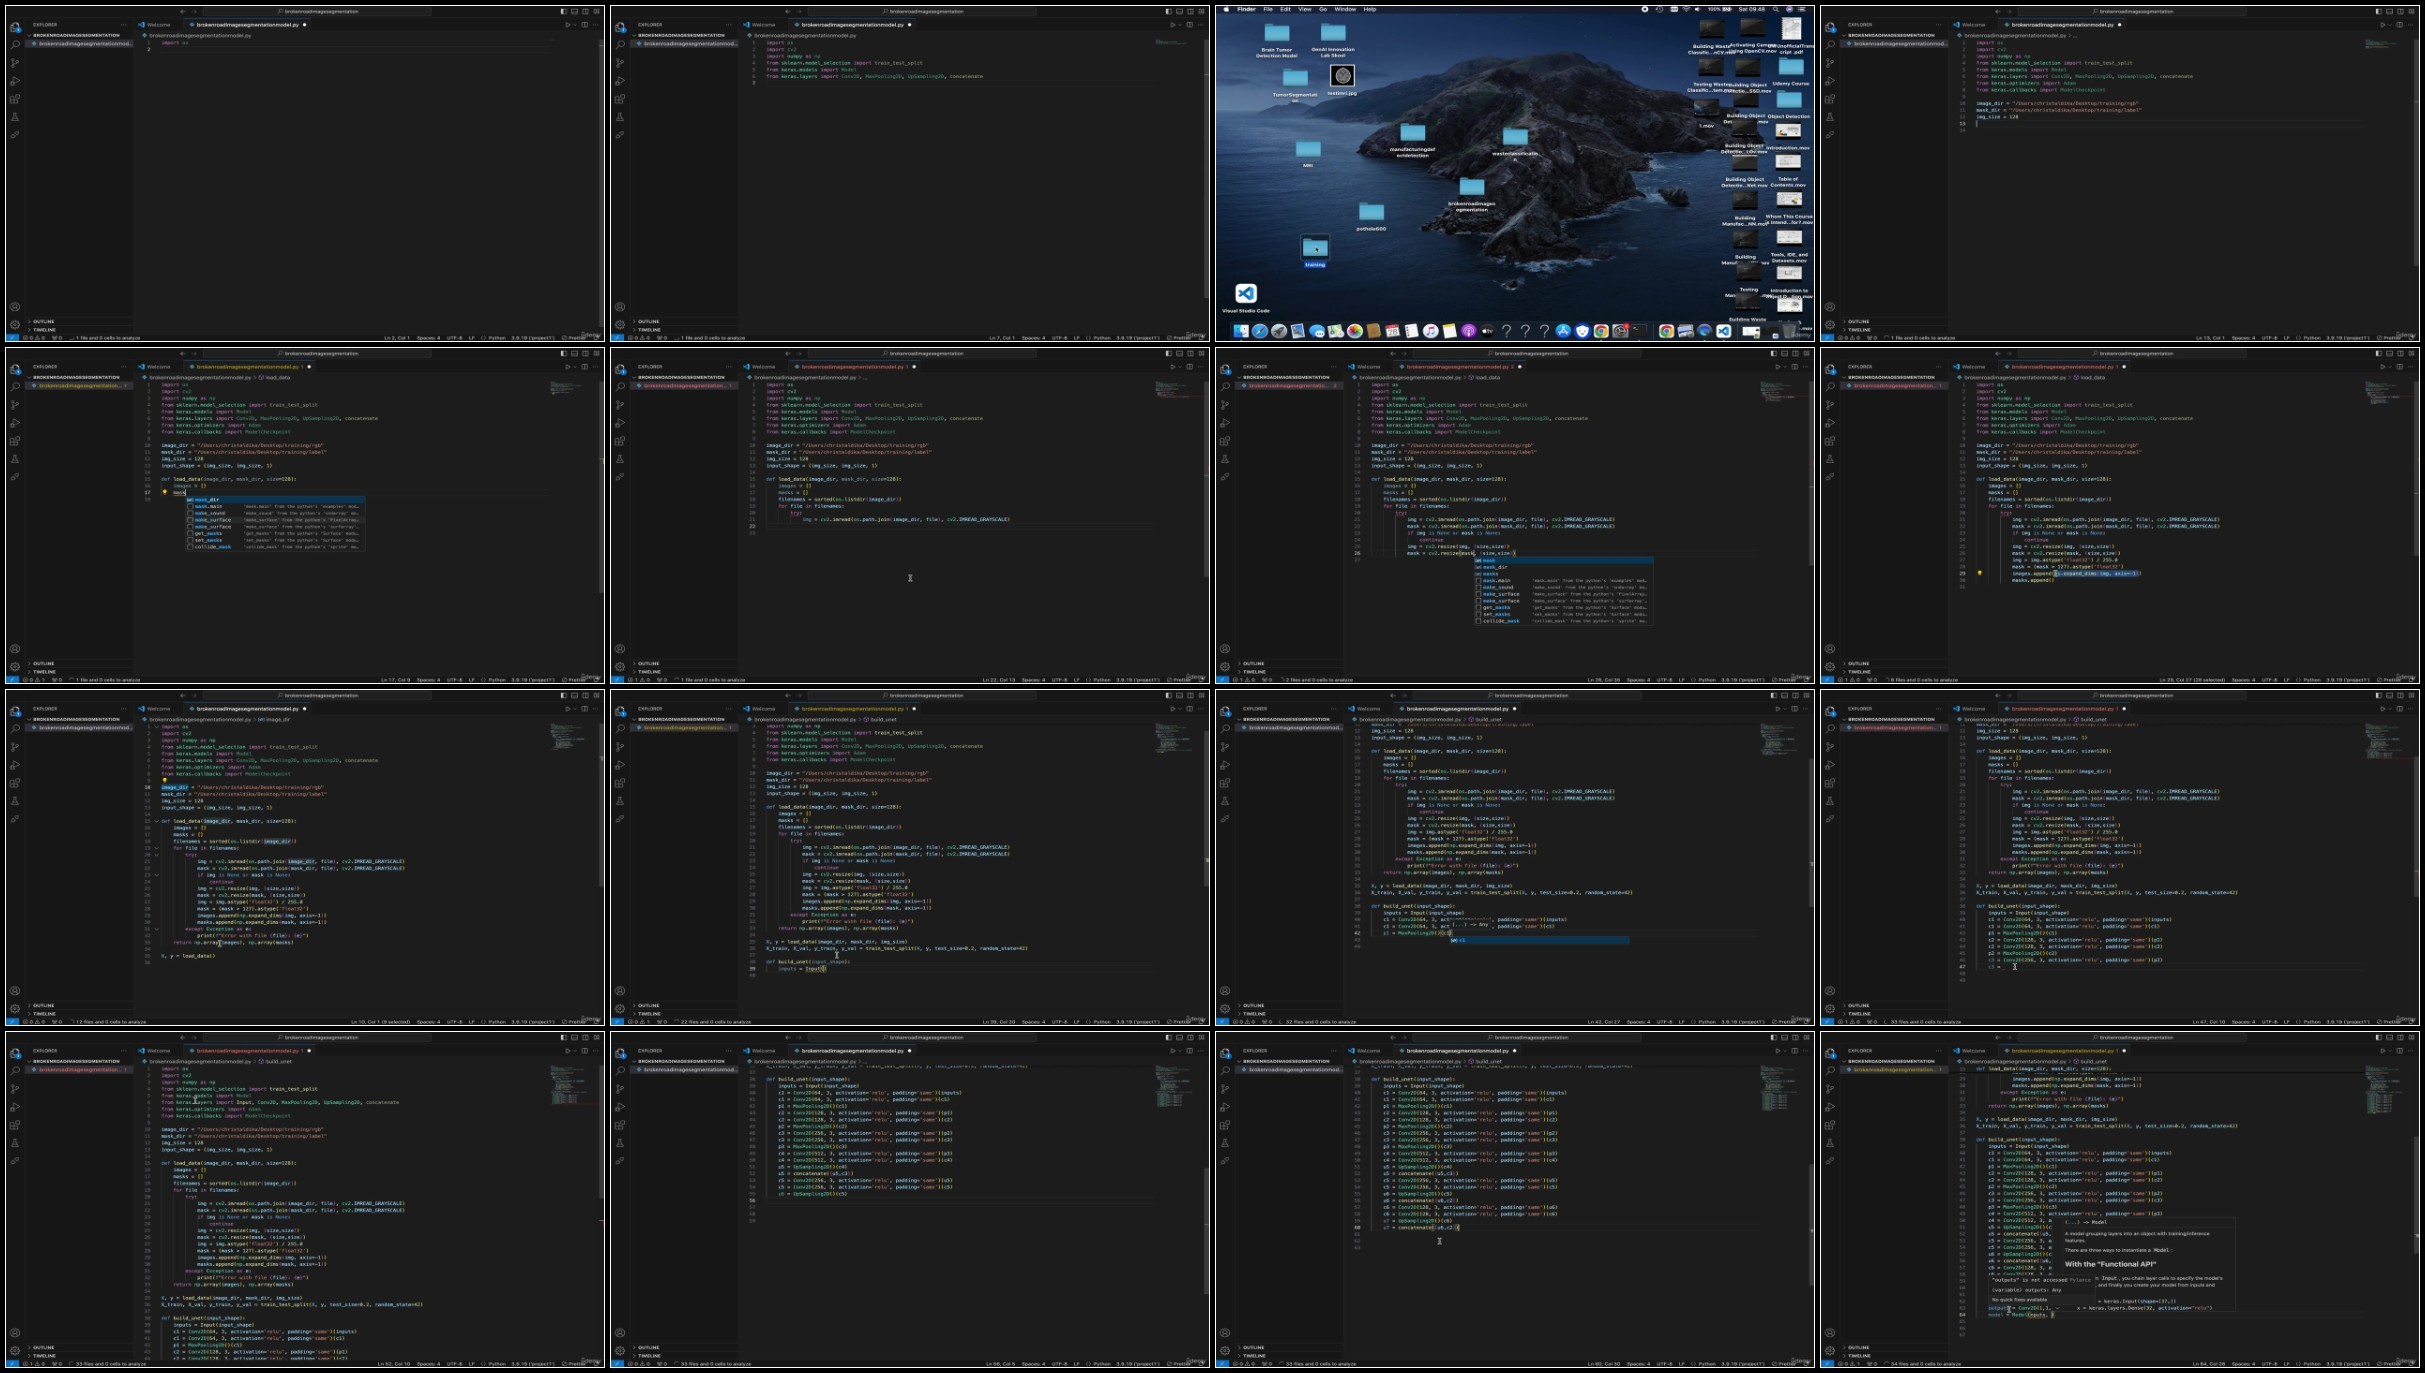This screenshot has height=1373, width=2425.
Task: Open Customize Layout in the Functional API tooltip frame
Action: 2411,1037
